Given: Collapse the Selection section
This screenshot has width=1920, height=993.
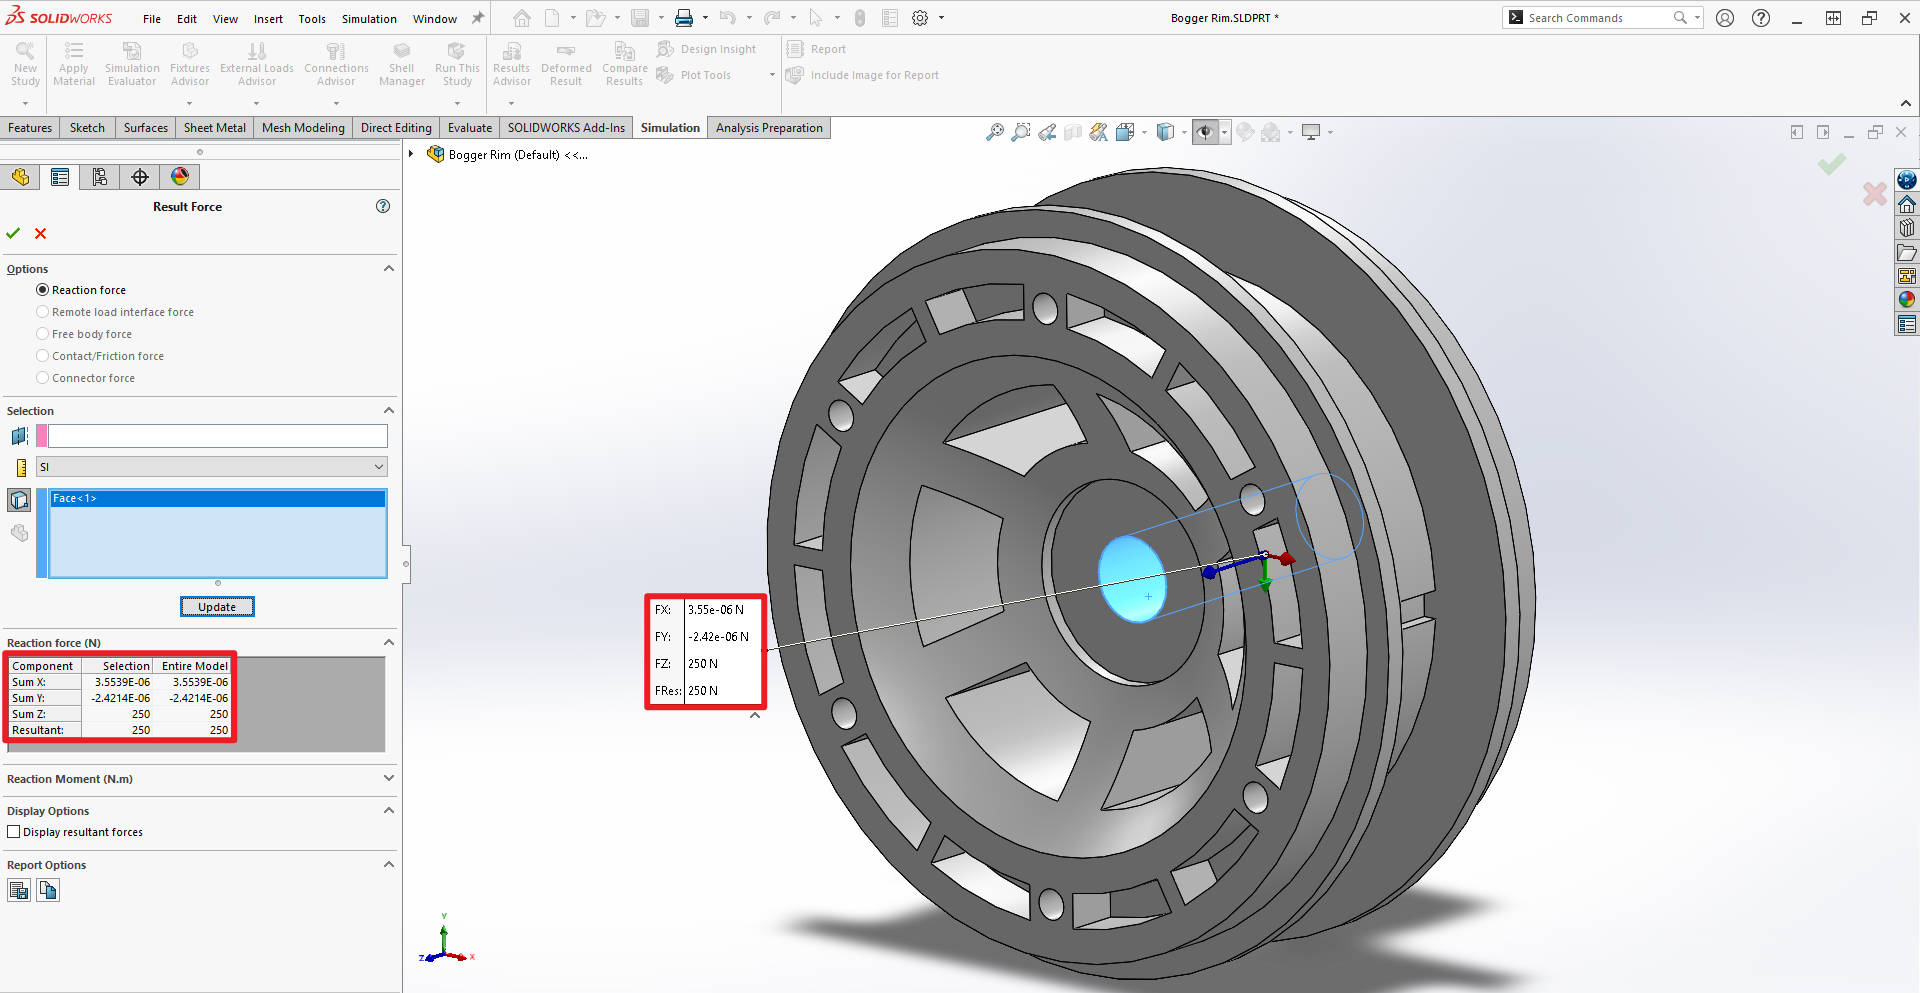Looking at the screenshot, I should pyautogui.click(x=389, y=410).
